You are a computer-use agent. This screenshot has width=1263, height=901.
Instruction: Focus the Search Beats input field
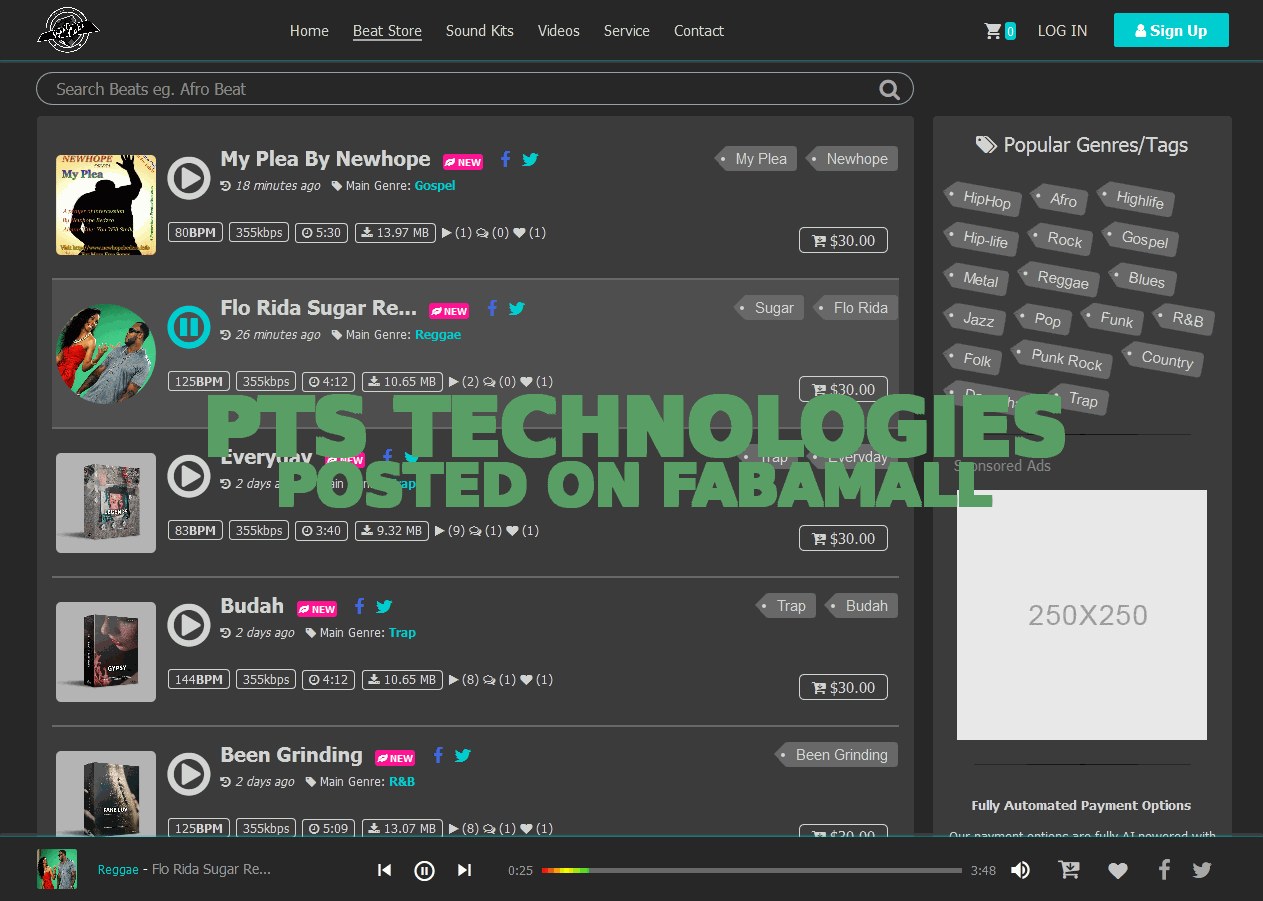475,89
